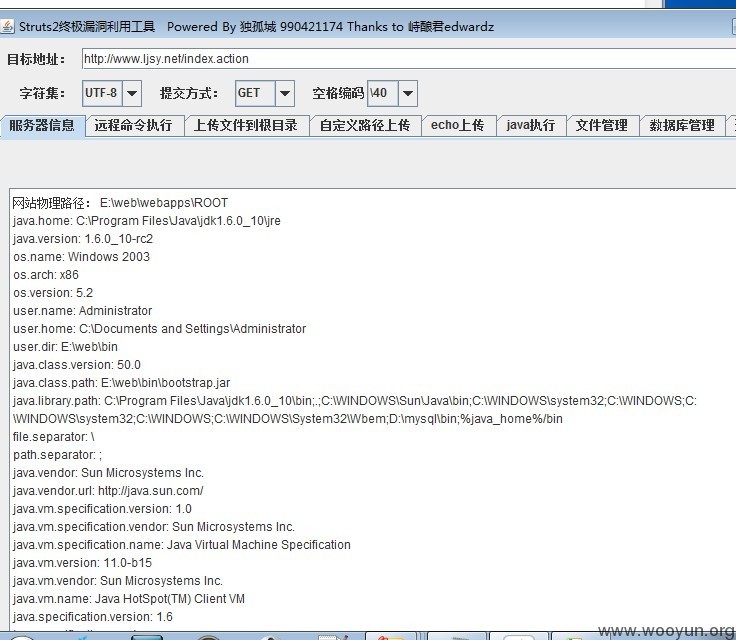736x640 pixels.
Task: Click the java.vm.specification.version 1.0 line
Action: 102,509
